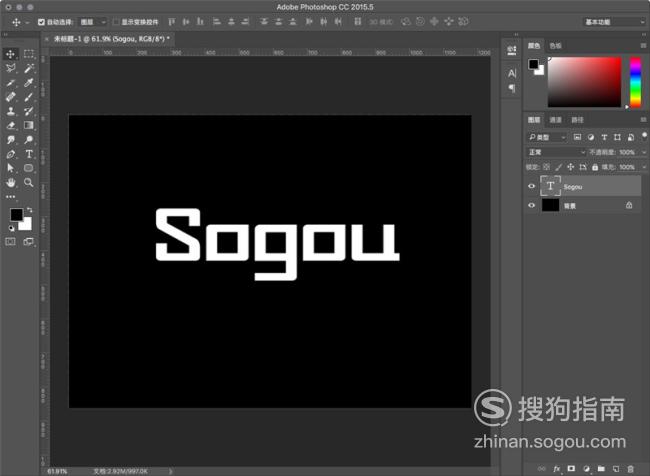Open the Color panel flyout menu
This screenshot has width=650, height=476.
[x=643, y=46]
